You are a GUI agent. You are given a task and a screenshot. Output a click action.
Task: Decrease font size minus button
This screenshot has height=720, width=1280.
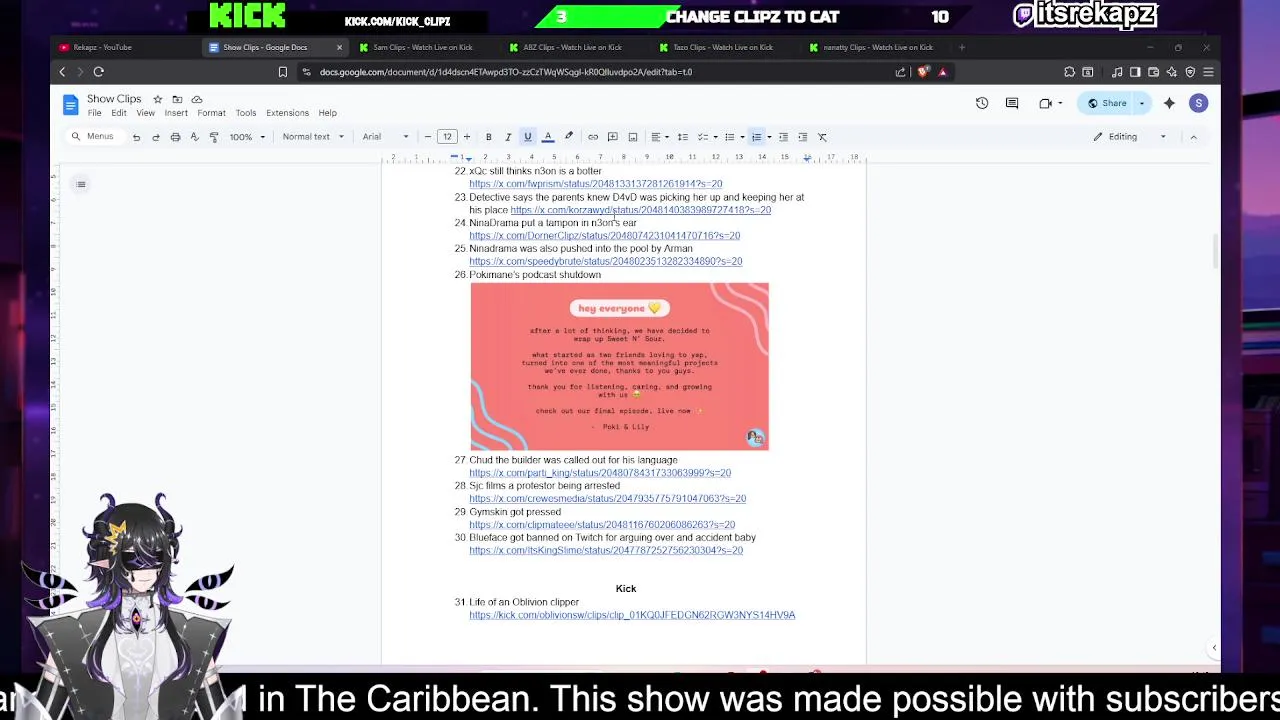pos(428,137)
